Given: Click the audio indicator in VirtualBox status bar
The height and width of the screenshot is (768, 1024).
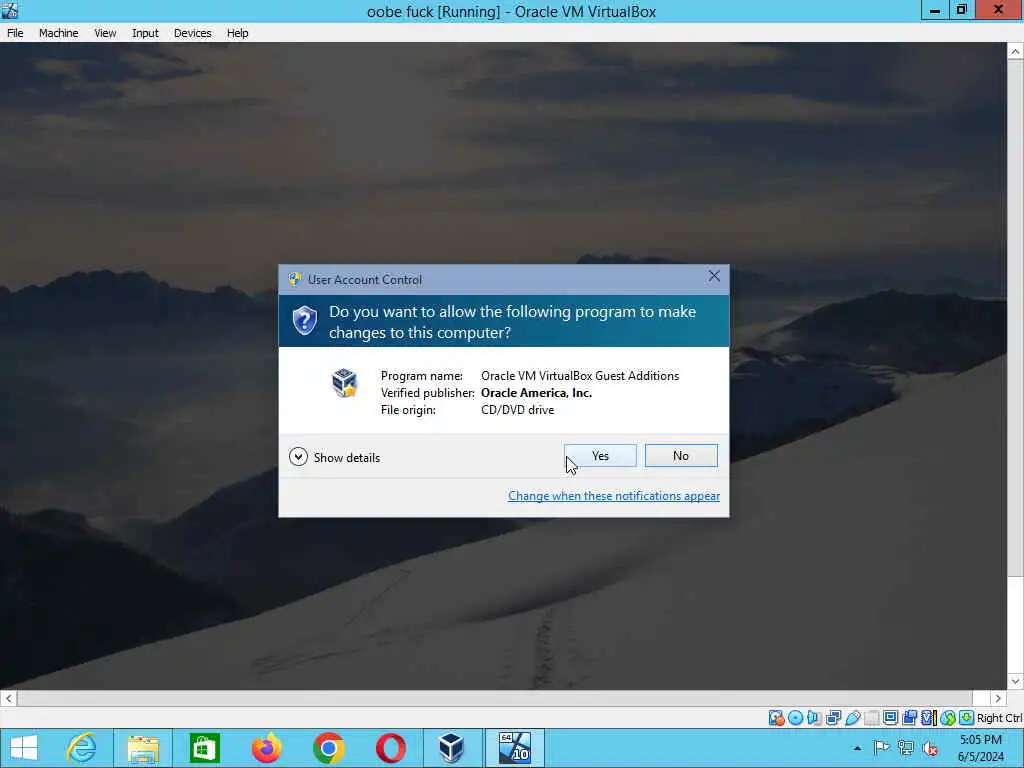Looking at the screenshot, I should coord(814,718).
